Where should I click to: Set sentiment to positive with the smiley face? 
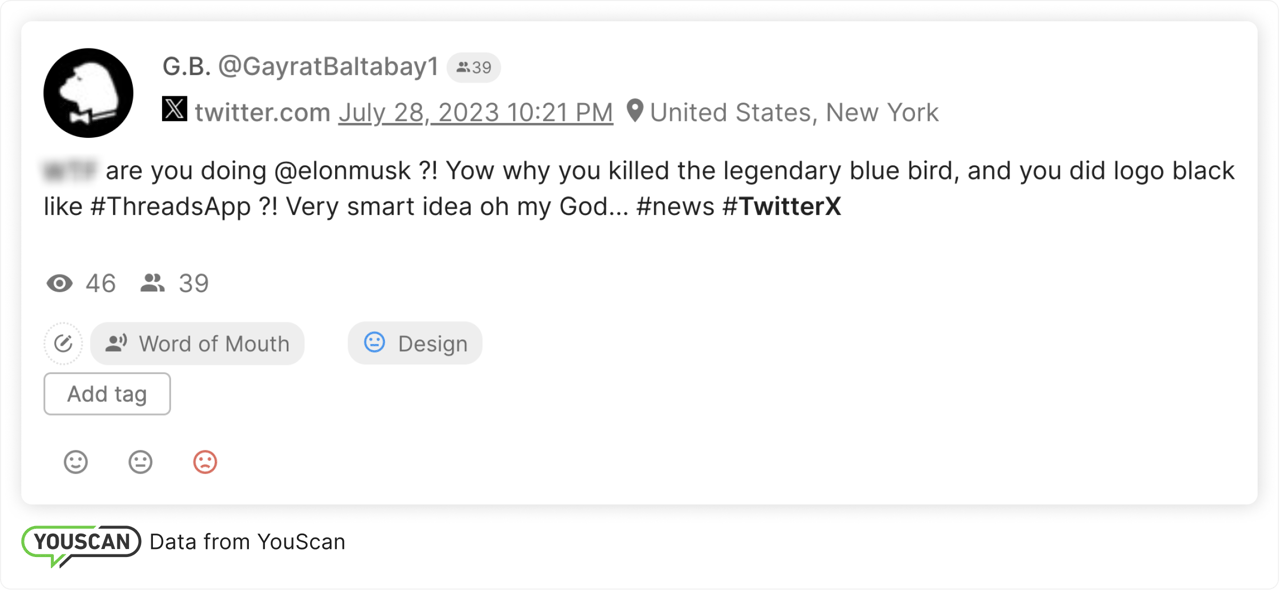(76, 462)
